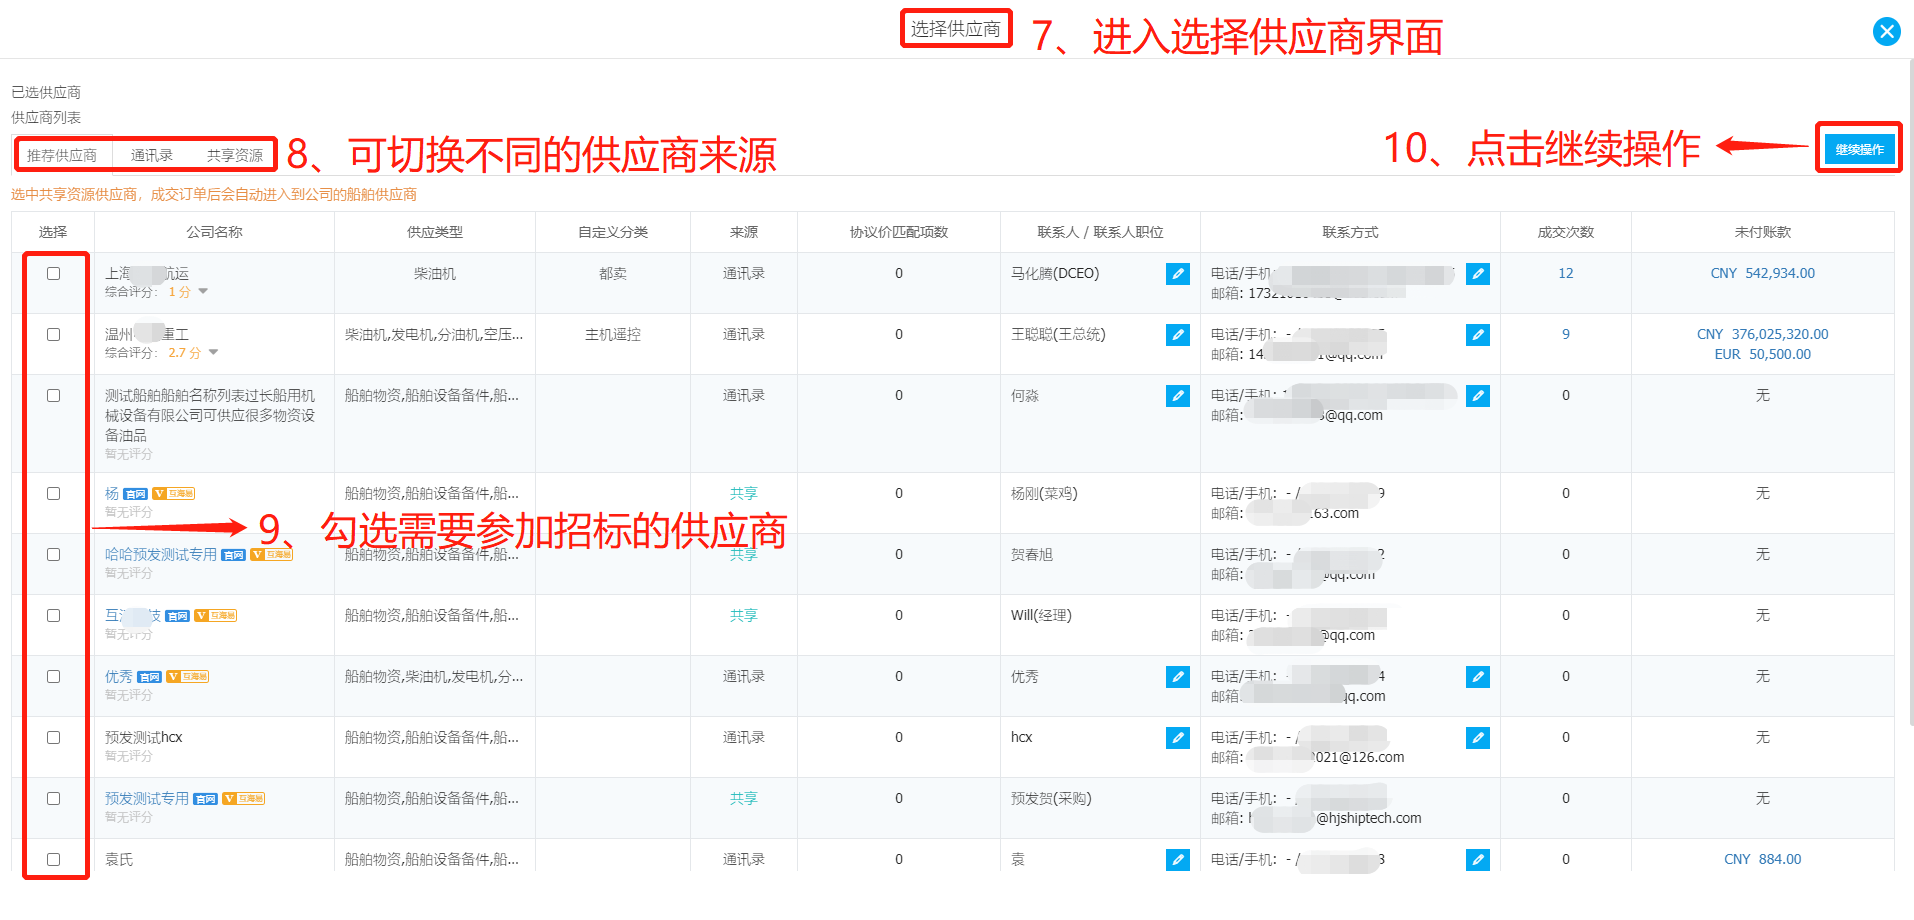Click contact name 杨刚(菜鸡)
Image resolution: width=1914 pixels, height=920 pixels.
[x=1044, y=494]
